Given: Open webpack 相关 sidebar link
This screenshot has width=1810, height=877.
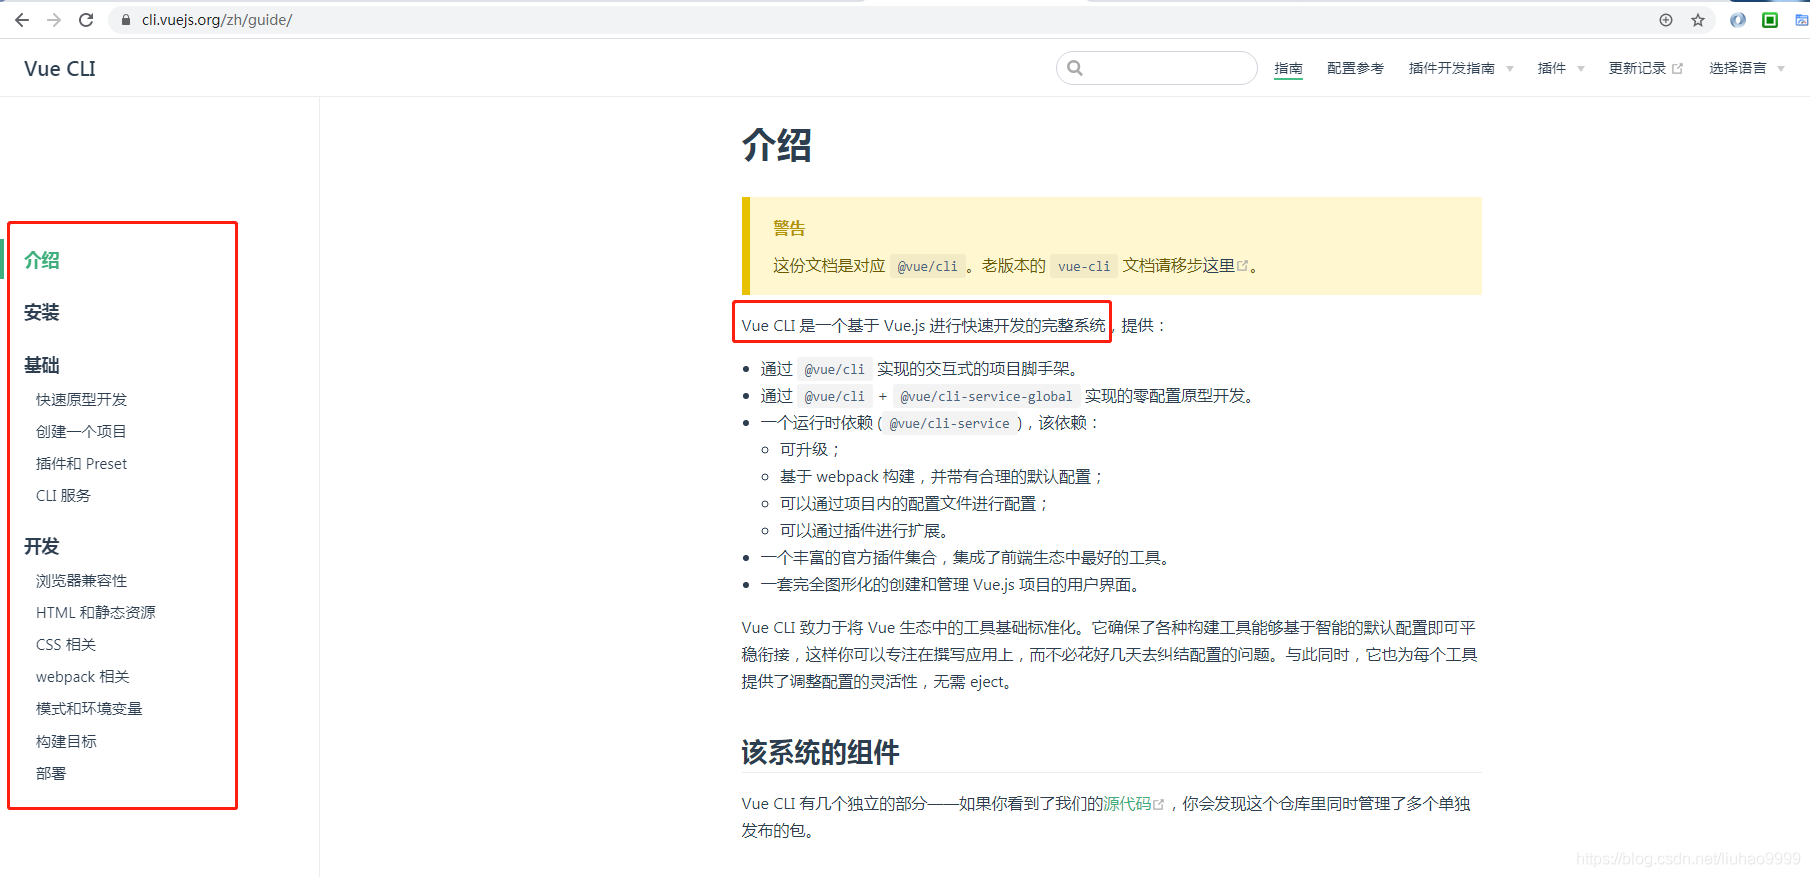Looking at the screenshot, I should pos(83,677).
